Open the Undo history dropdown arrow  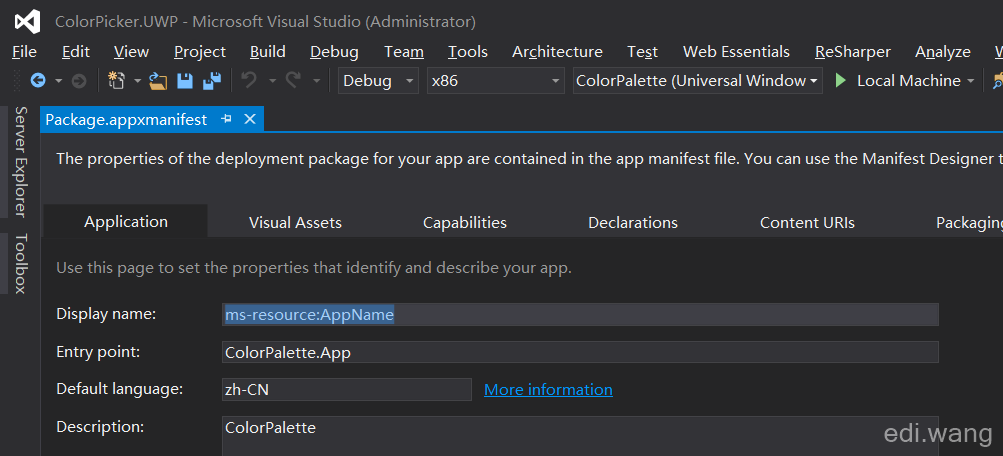272,81
